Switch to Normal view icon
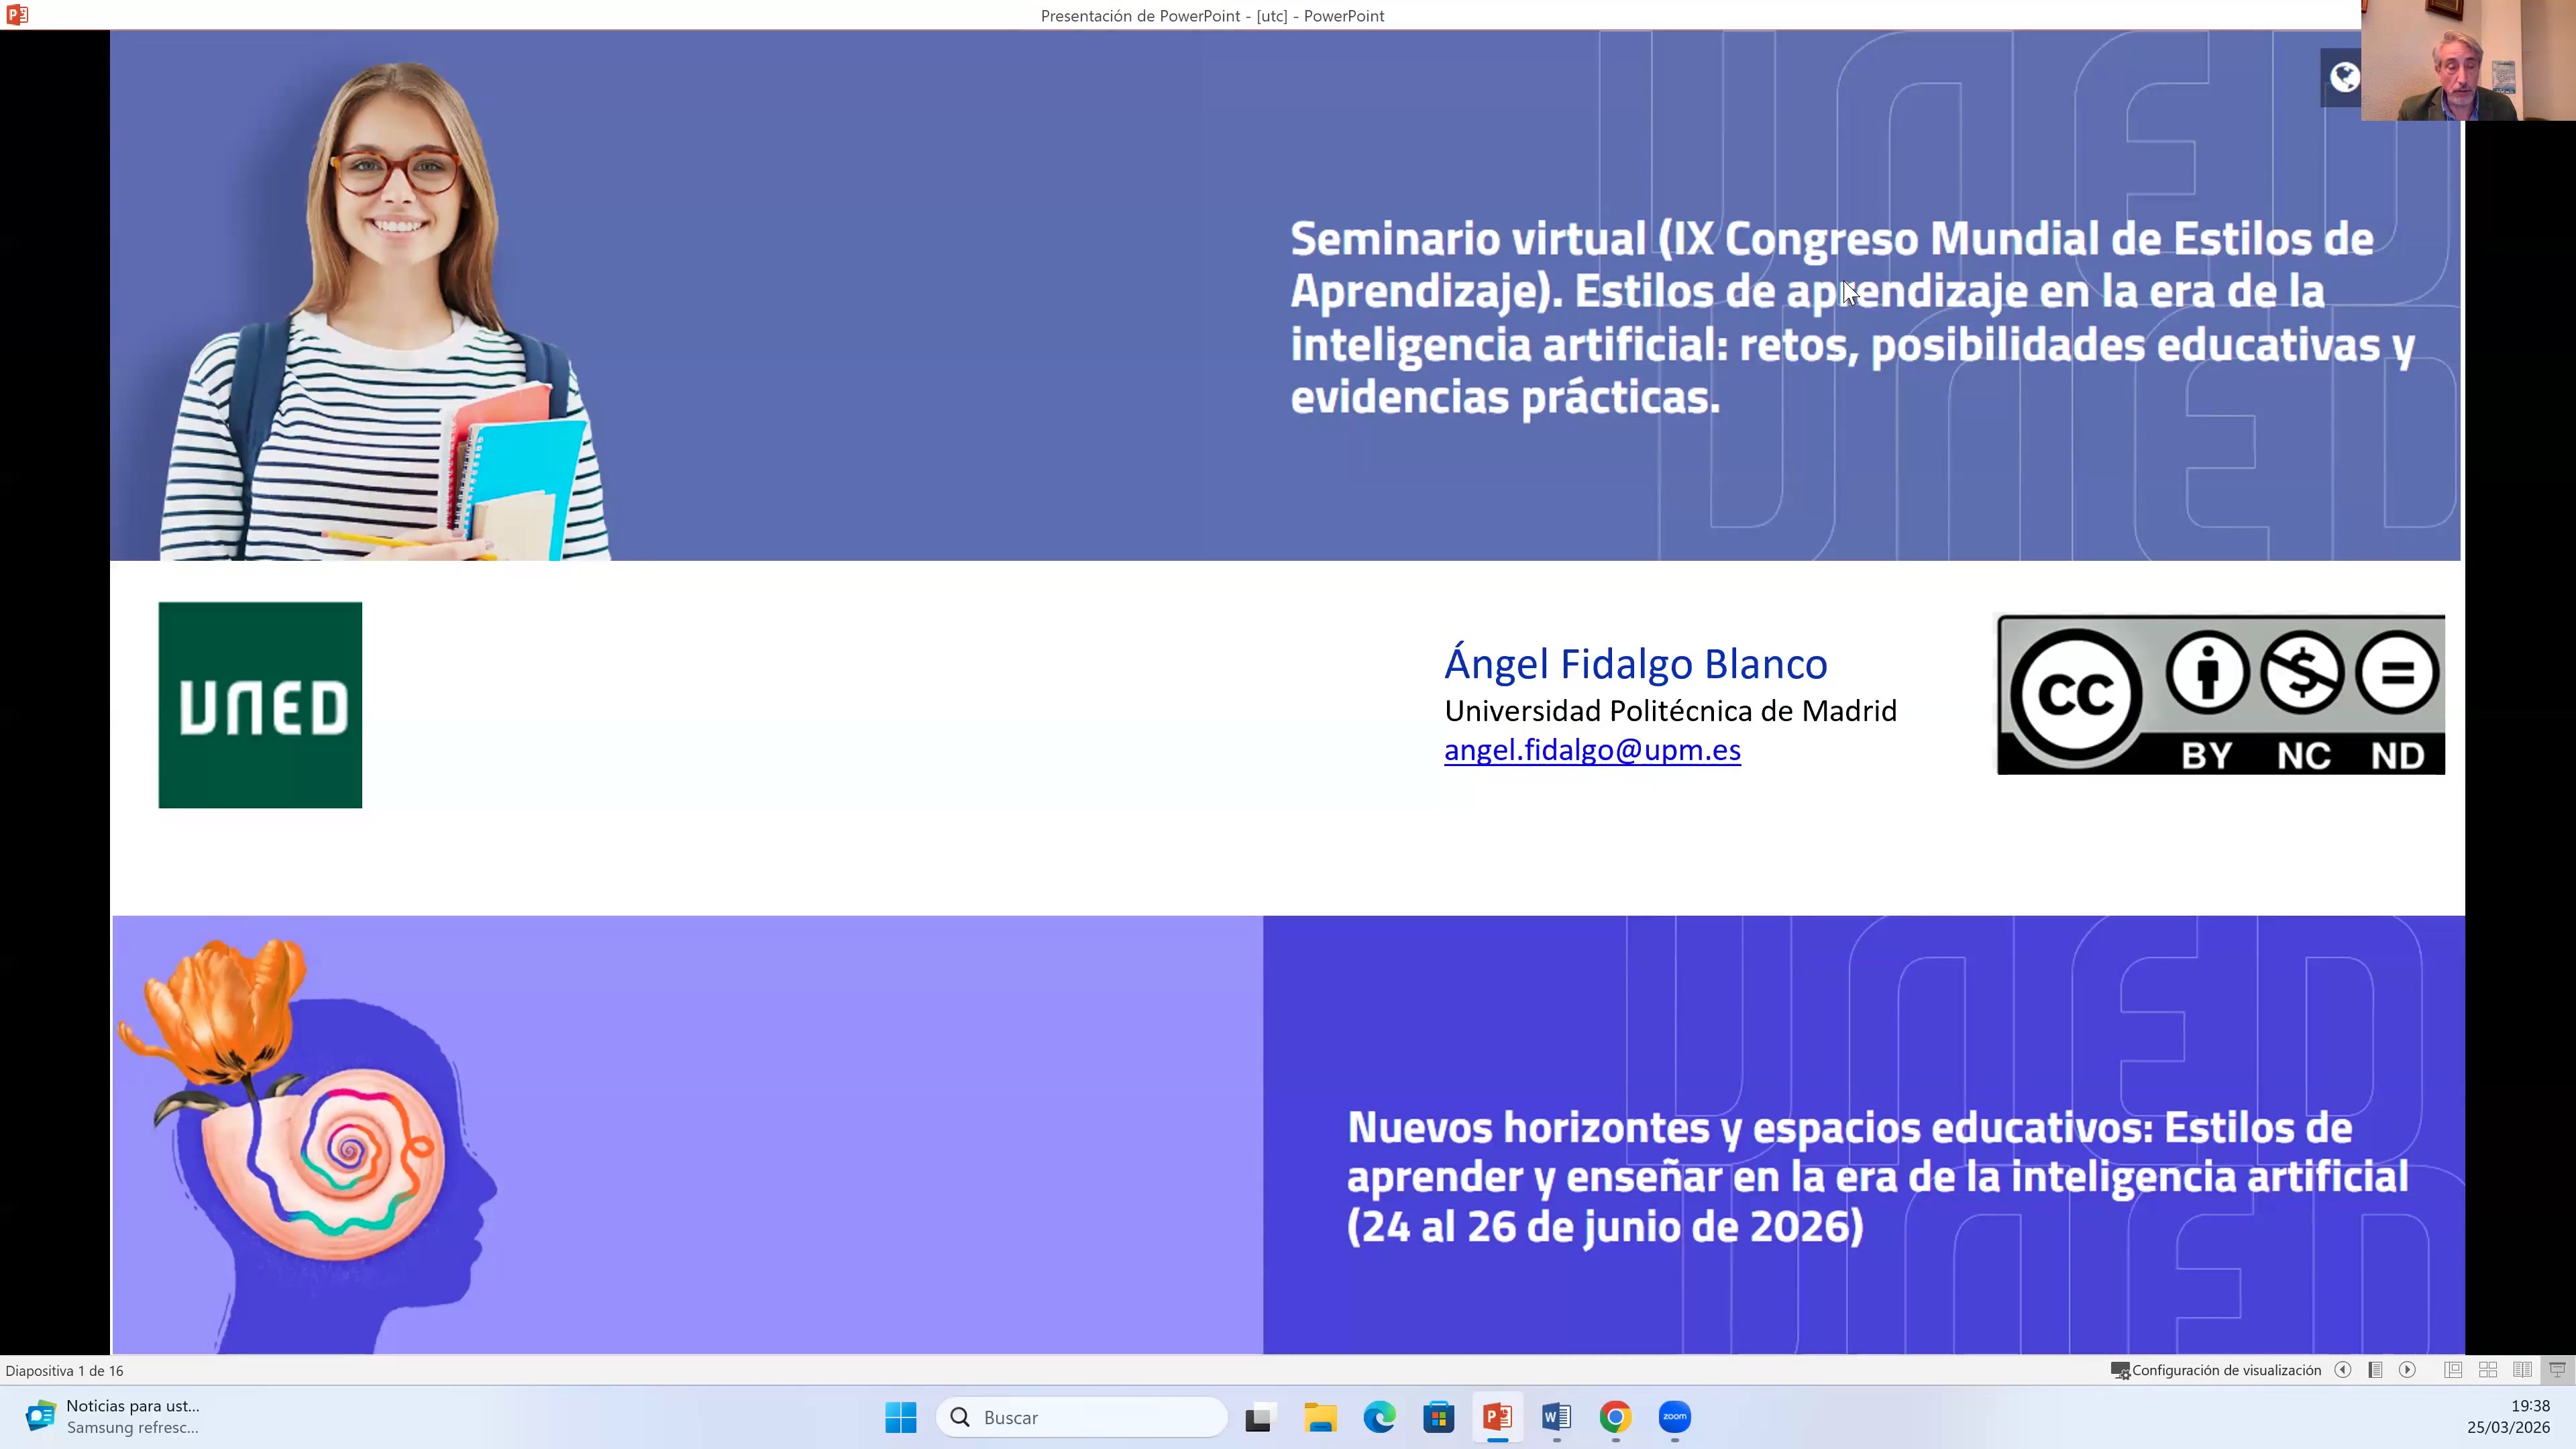Screen dimensions: 2576x1449 2453,1370
